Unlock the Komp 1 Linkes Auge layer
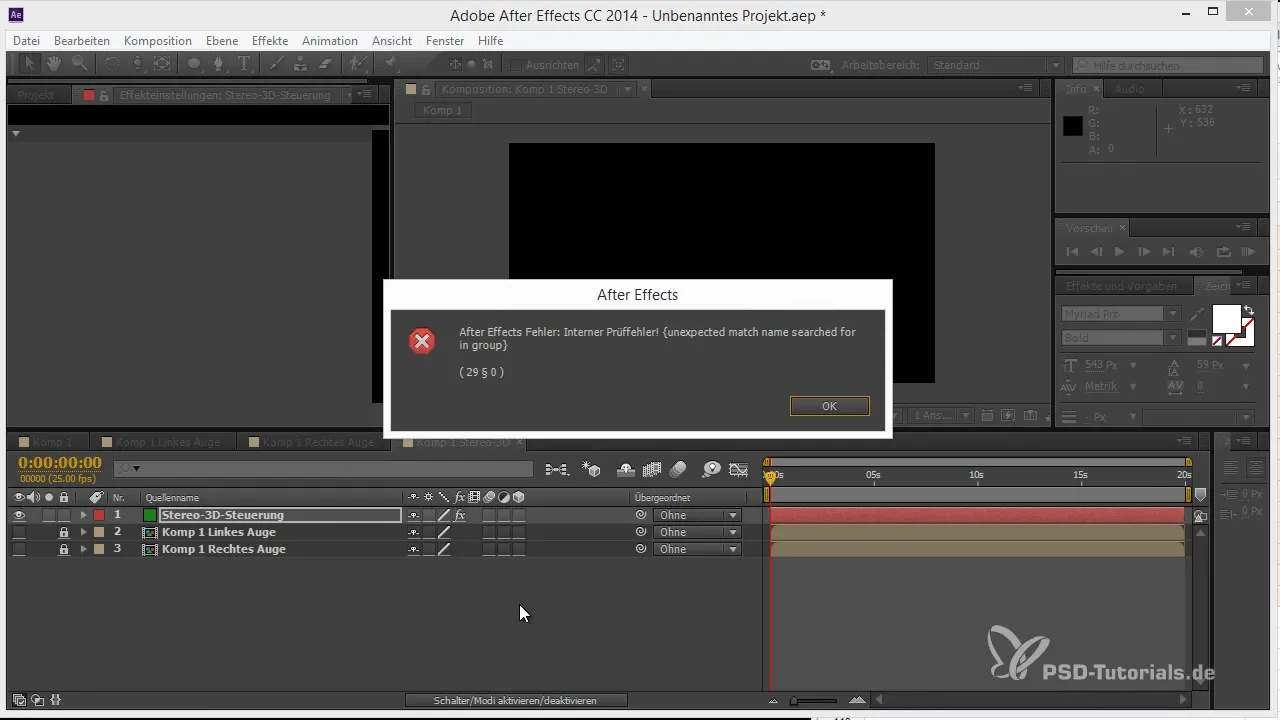 (64, 533)
